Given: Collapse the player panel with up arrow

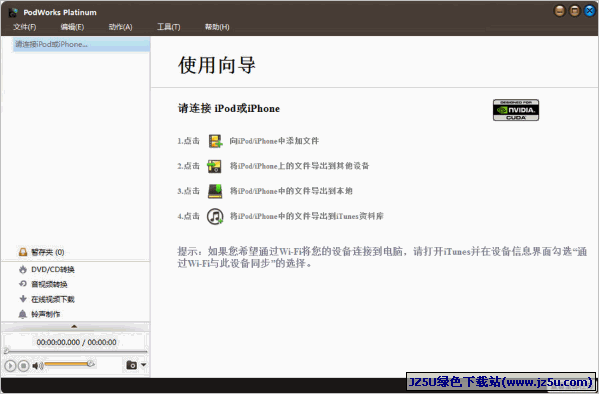Looking at the screenshot, I should pos(74,326).
